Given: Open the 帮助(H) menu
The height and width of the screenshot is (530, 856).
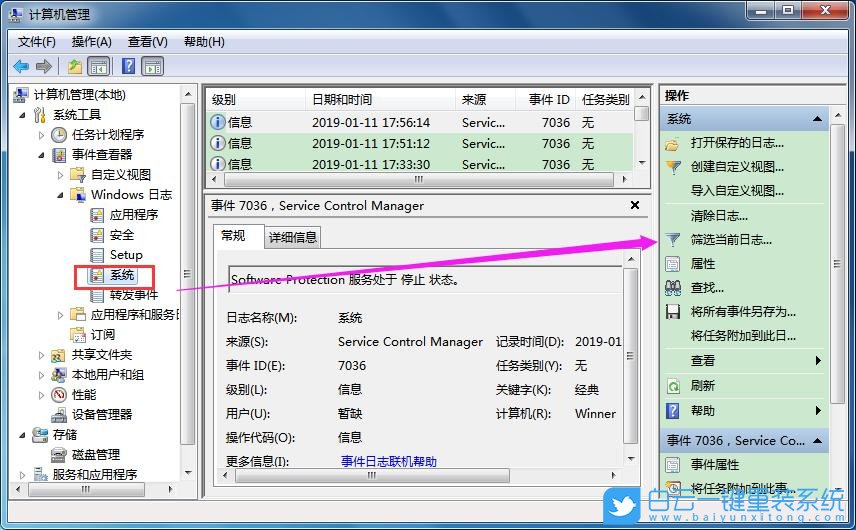Looking at the screenshot, I should (204, 42).
